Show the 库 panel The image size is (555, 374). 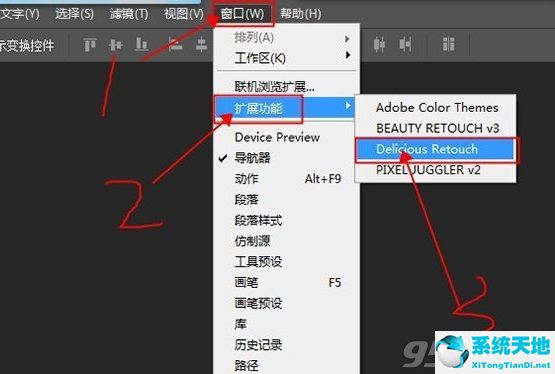286,324
